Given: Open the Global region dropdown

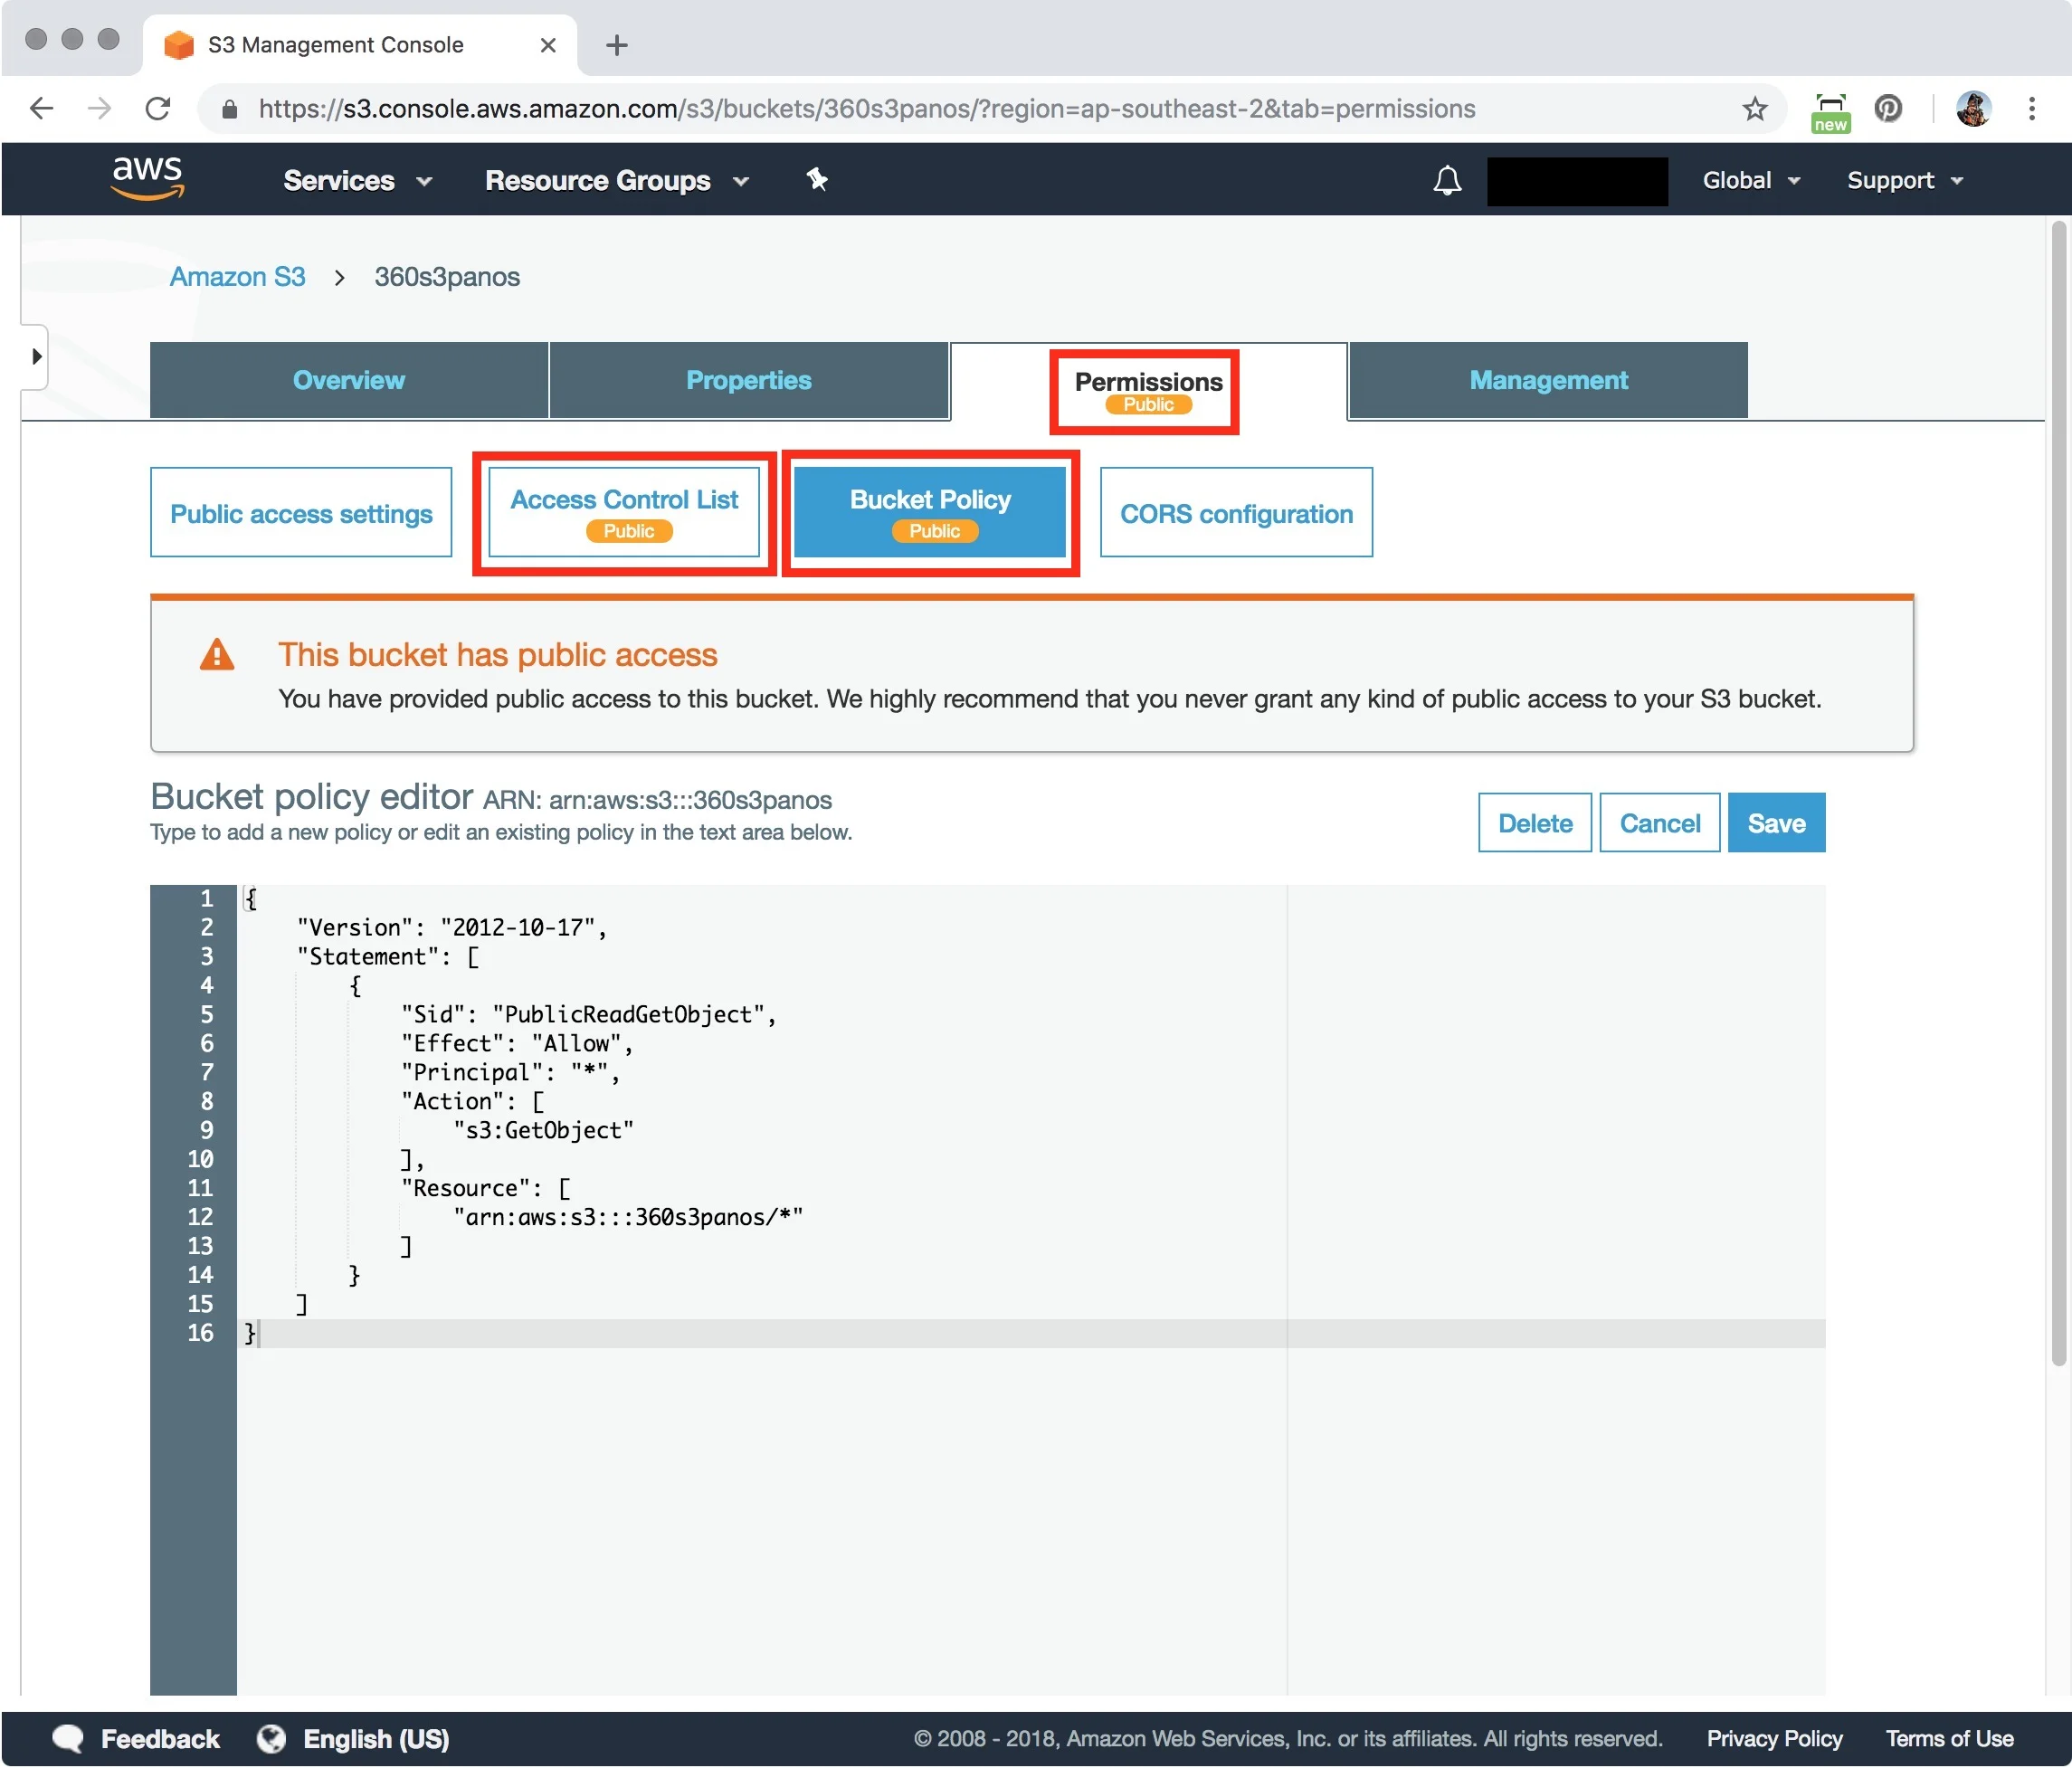Looking at the screenshot, I should point(1751,180).
